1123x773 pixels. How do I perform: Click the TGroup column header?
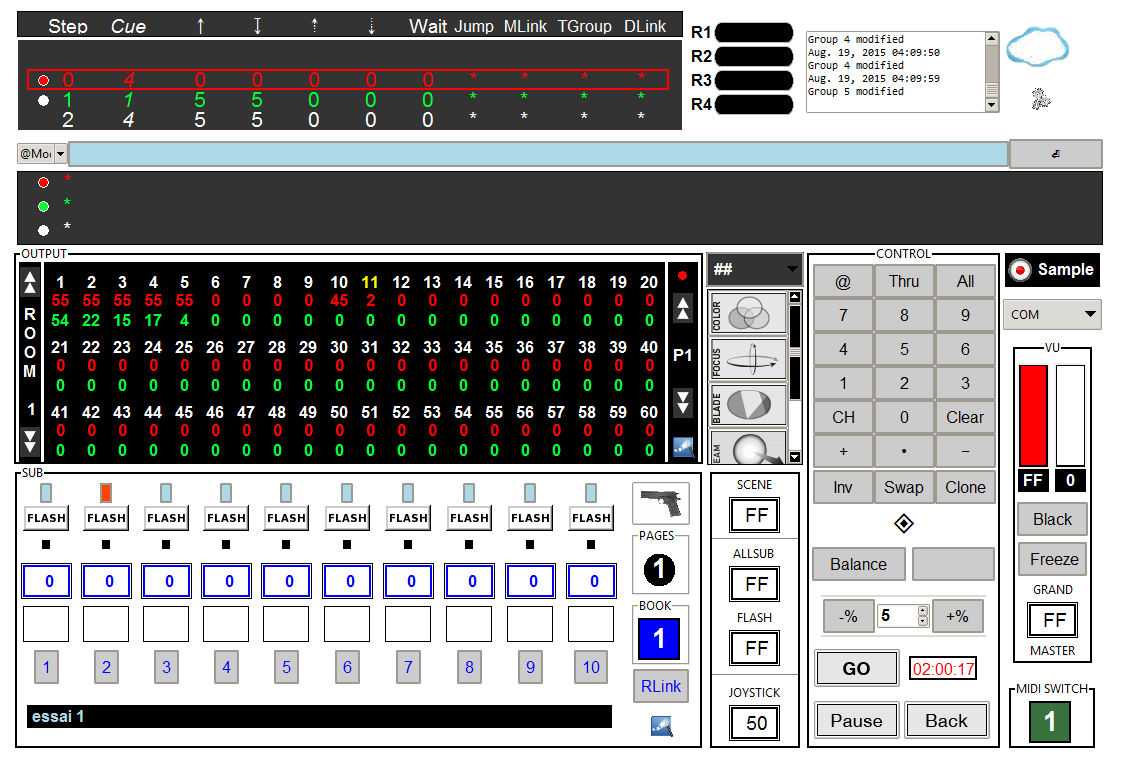coord(584,26)
